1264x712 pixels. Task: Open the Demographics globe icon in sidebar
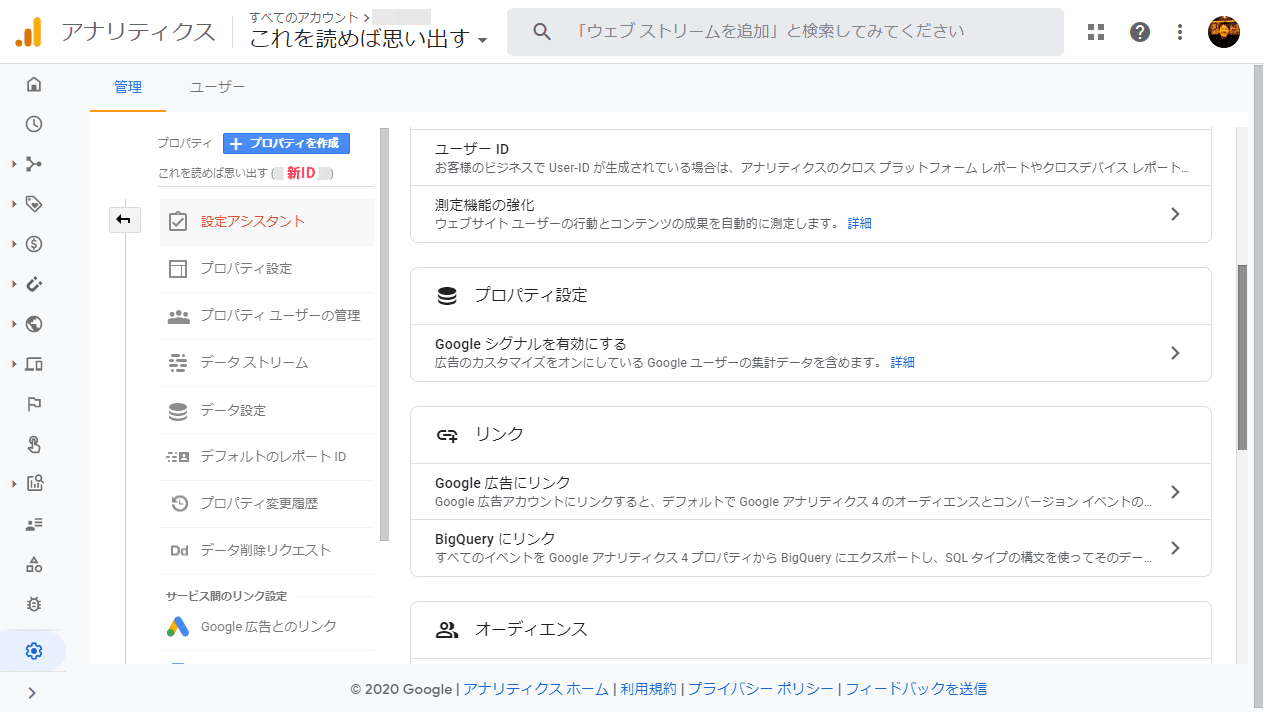pos(34,324)
